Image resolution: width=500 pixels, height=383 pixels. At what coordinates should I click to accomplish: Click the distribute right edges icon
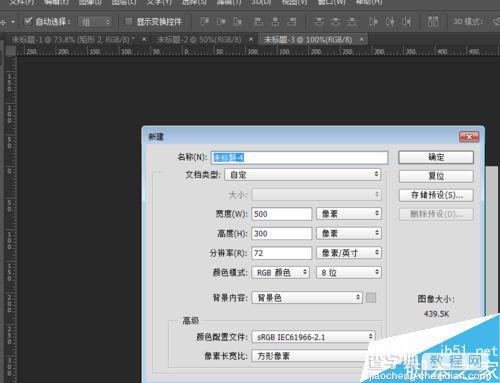pyautogui.click(x=406, y=22)
